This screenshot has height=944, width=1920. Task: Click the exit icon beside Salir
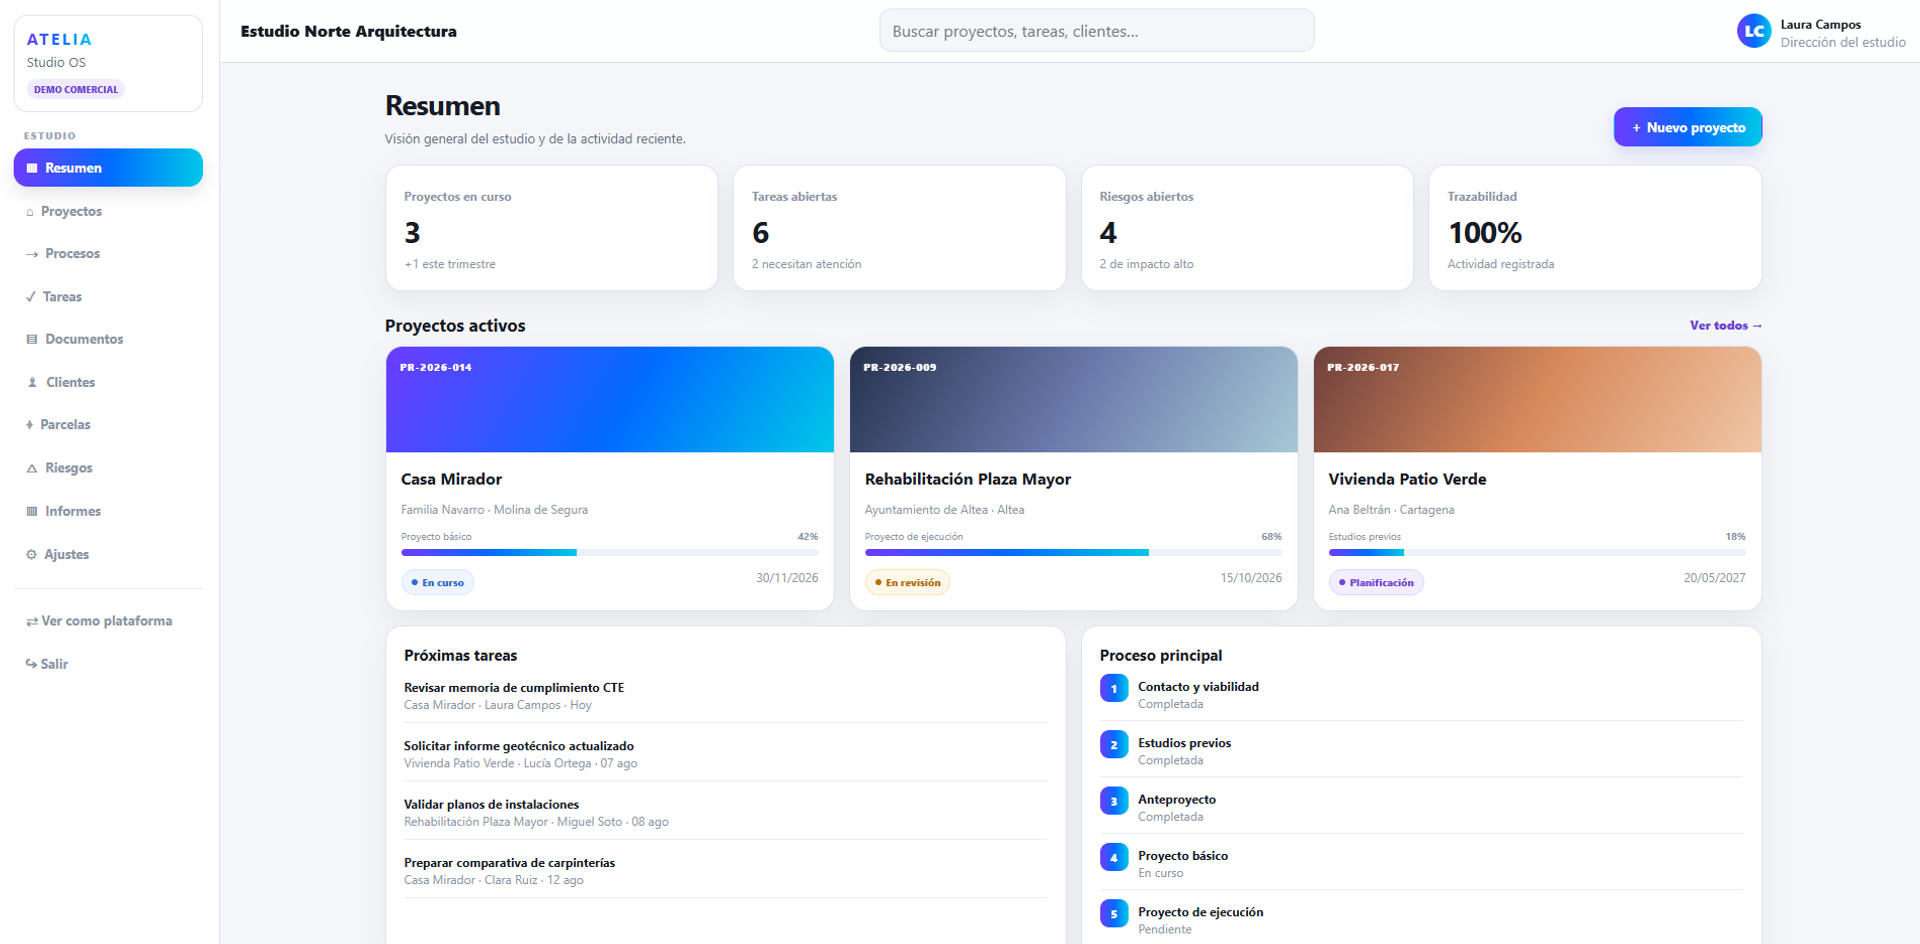pyautogui.click(x=31, y=664)
